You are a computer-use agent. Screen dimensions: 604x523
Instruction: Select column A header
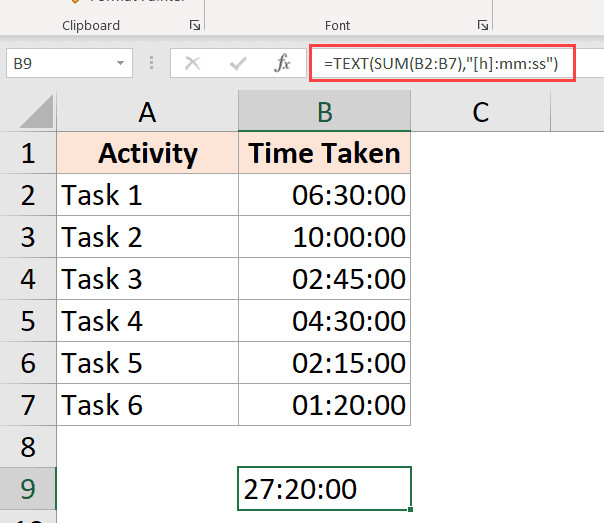(148, 112)
